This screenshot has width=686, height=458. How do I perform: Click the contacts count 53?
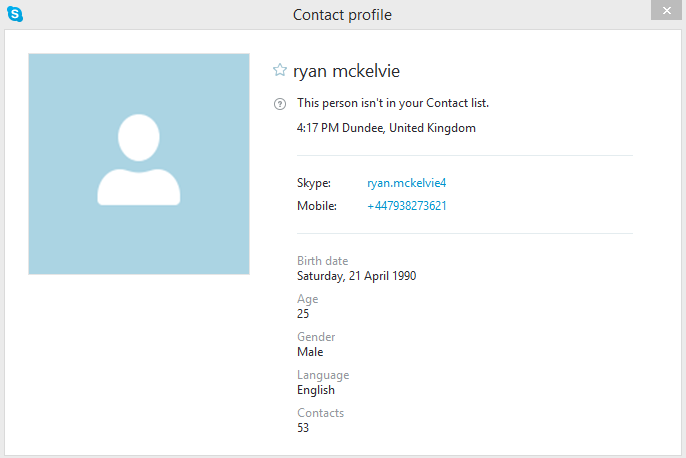pos(303,428)
